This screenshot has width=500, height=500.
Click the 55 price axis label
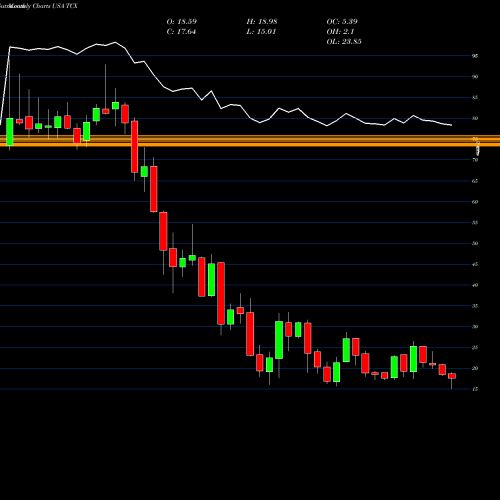pos(475,223)
